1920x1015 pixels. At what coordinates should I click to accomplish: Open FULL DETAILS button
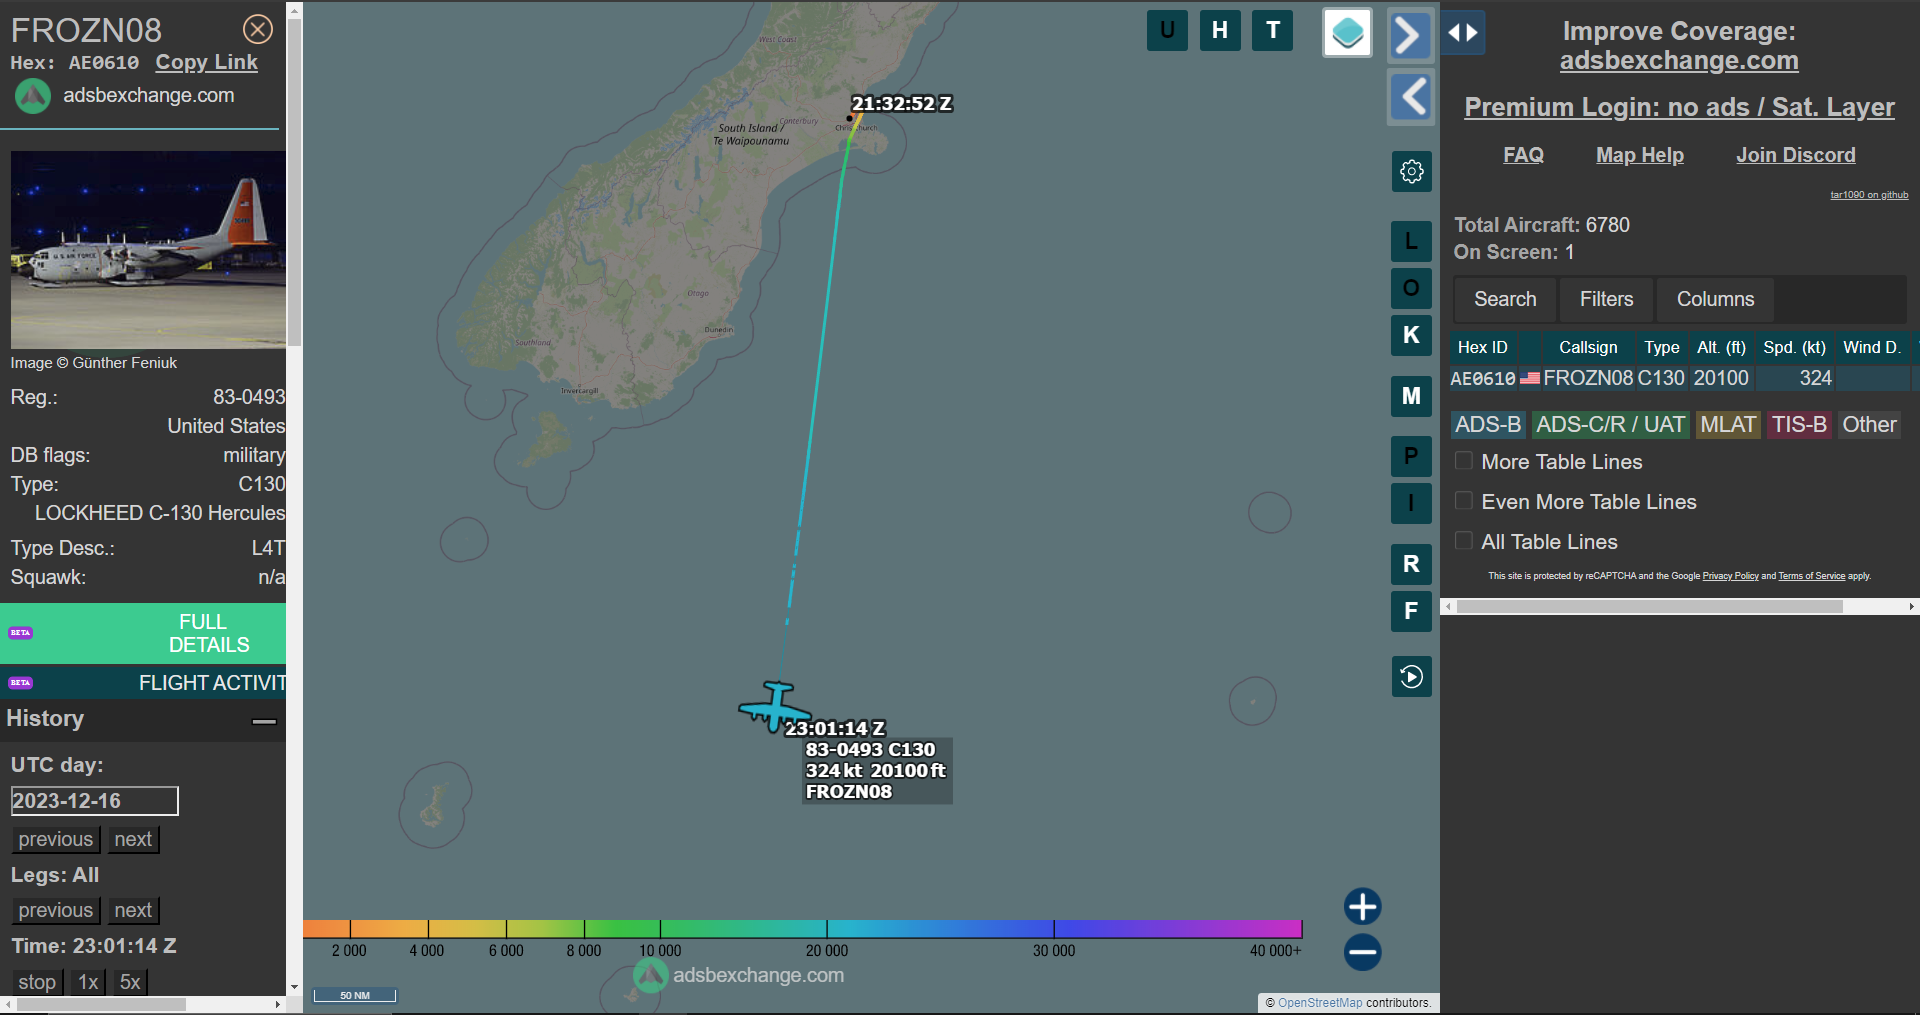click(x=143, y=633)
